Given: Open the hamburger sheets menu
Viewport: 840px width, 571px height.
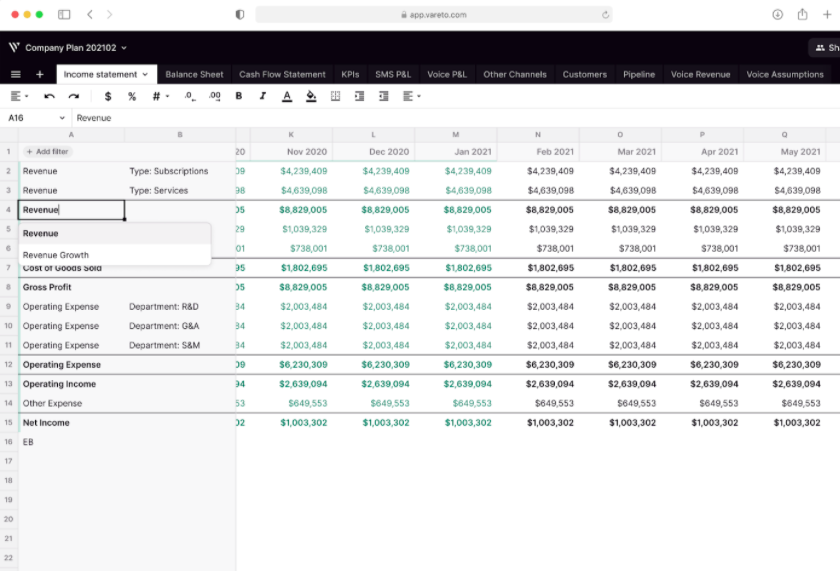Looking at the screenshot, I should click(16, 74).
